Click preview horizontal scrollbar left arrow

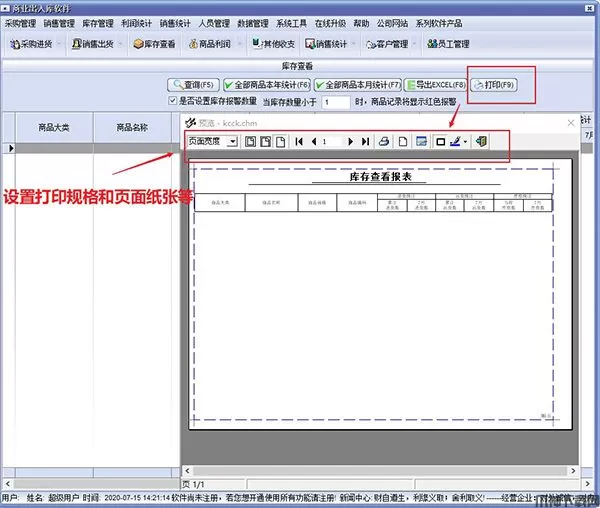pyautogui.click(x=187, y=471)
